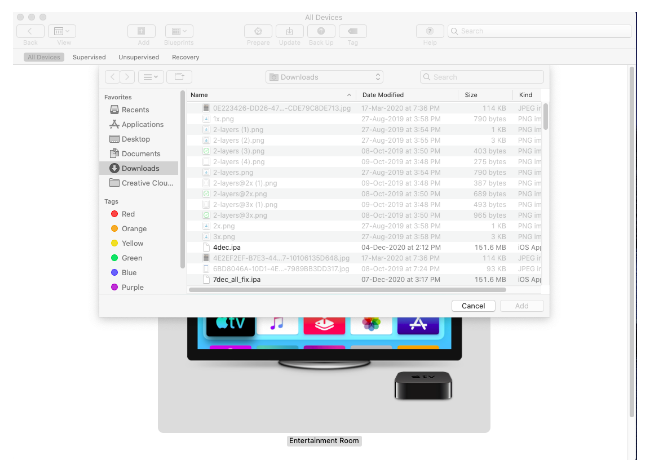
Task: Sort files by Kind column
Action: click(527, 95)
